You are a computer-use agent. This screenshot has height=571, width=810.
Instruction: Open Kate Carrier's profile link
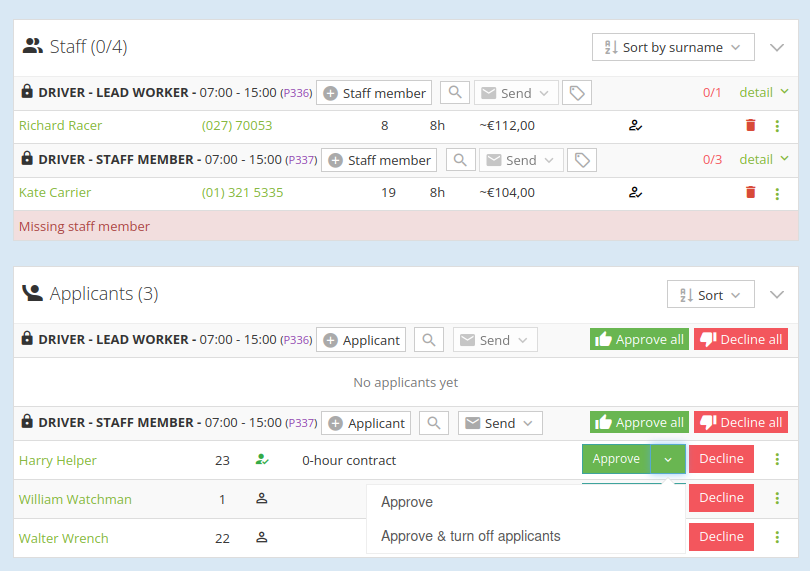click(55, 193)
